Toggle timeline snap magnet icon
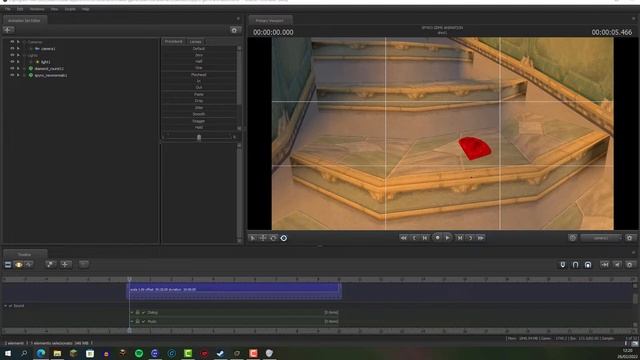This screenshot has height=360, width=640. pos(563,265)
